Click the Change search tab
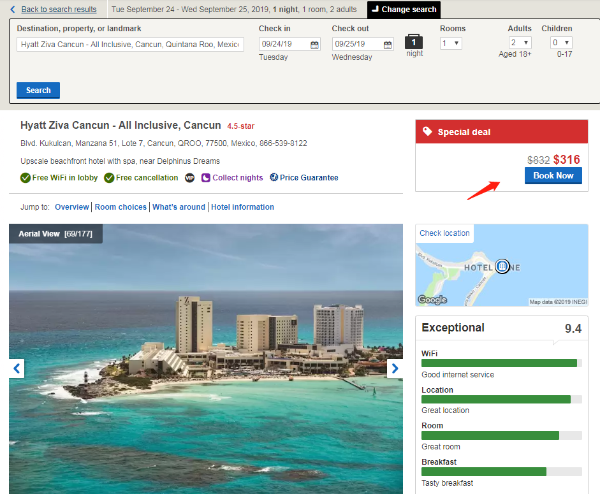This screenshot has height=494, width=600. 404,10
